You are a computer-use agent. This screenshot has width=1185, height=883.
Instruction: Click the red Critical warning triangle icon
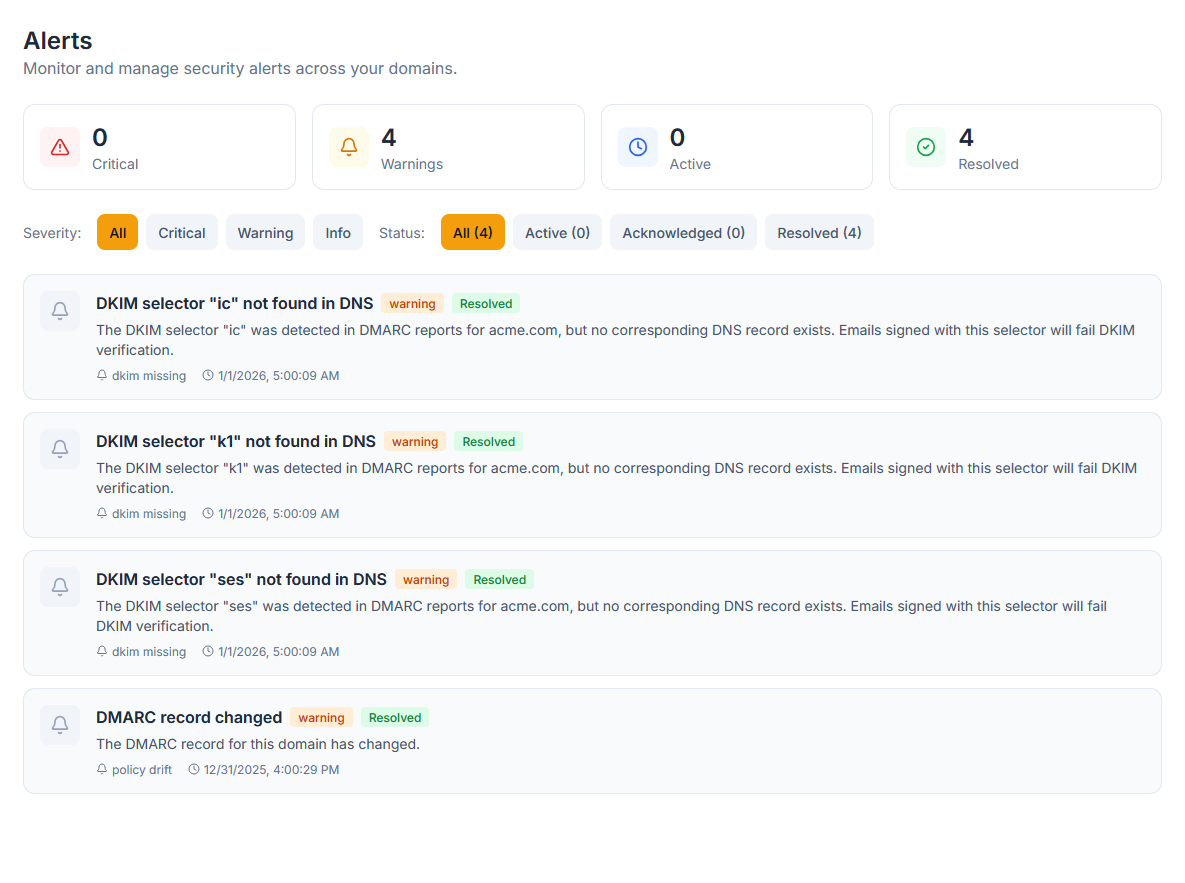(x=60, y=147)
